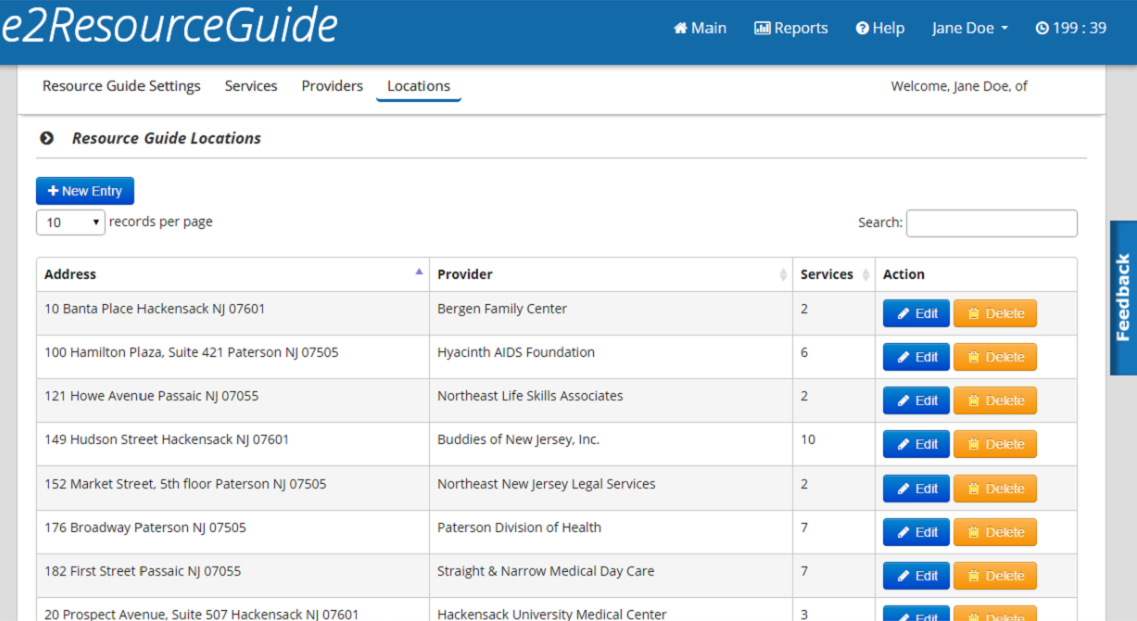This screenshot has height=621, width=1137.
Task: Click the session timer clock
Action: (1071, 28)
